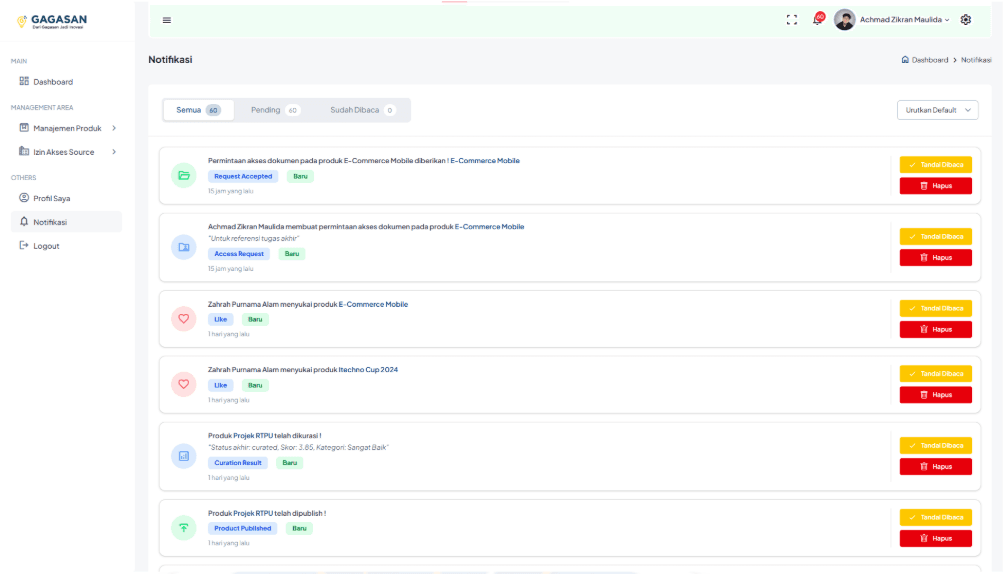
Task: Click Like badge in E-Commerce Mobile notification
Action: [220, 319]
